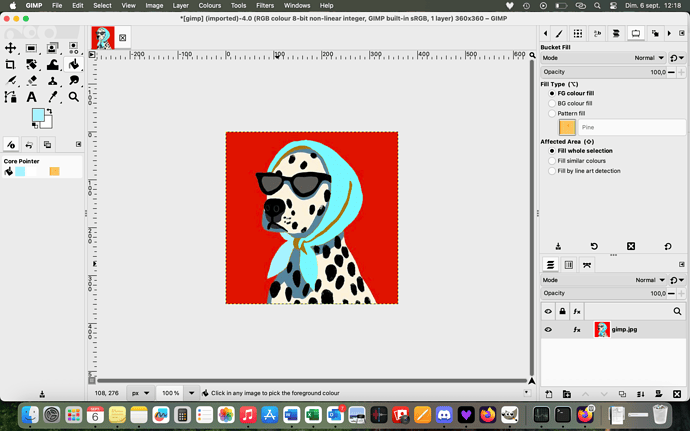
Task: Select the Rectangle Select tool
Action: tap(31, 48)
